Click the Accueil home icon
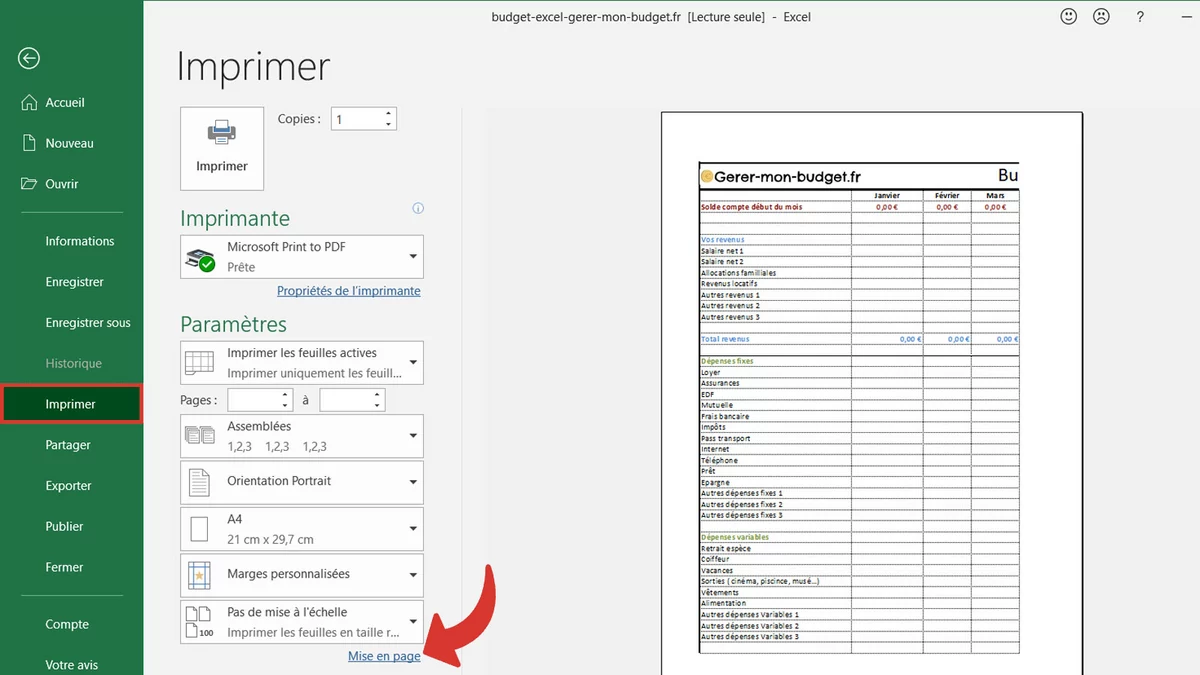The width and height of the screenshot is (1200, 675). (x=29, y=103)
